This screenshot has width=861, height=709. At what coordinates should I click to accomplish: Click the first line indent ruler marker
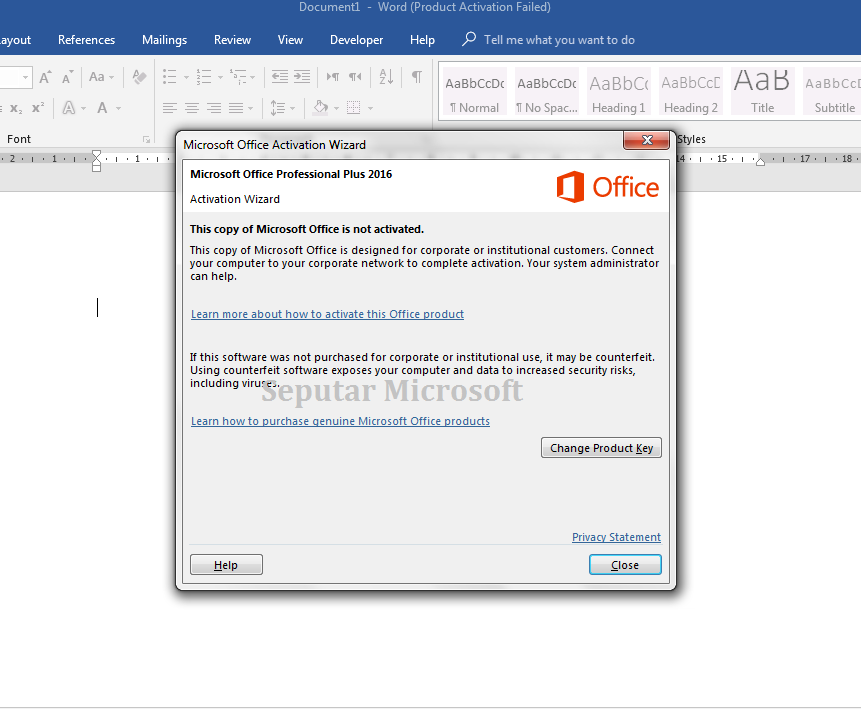(97, 155)
